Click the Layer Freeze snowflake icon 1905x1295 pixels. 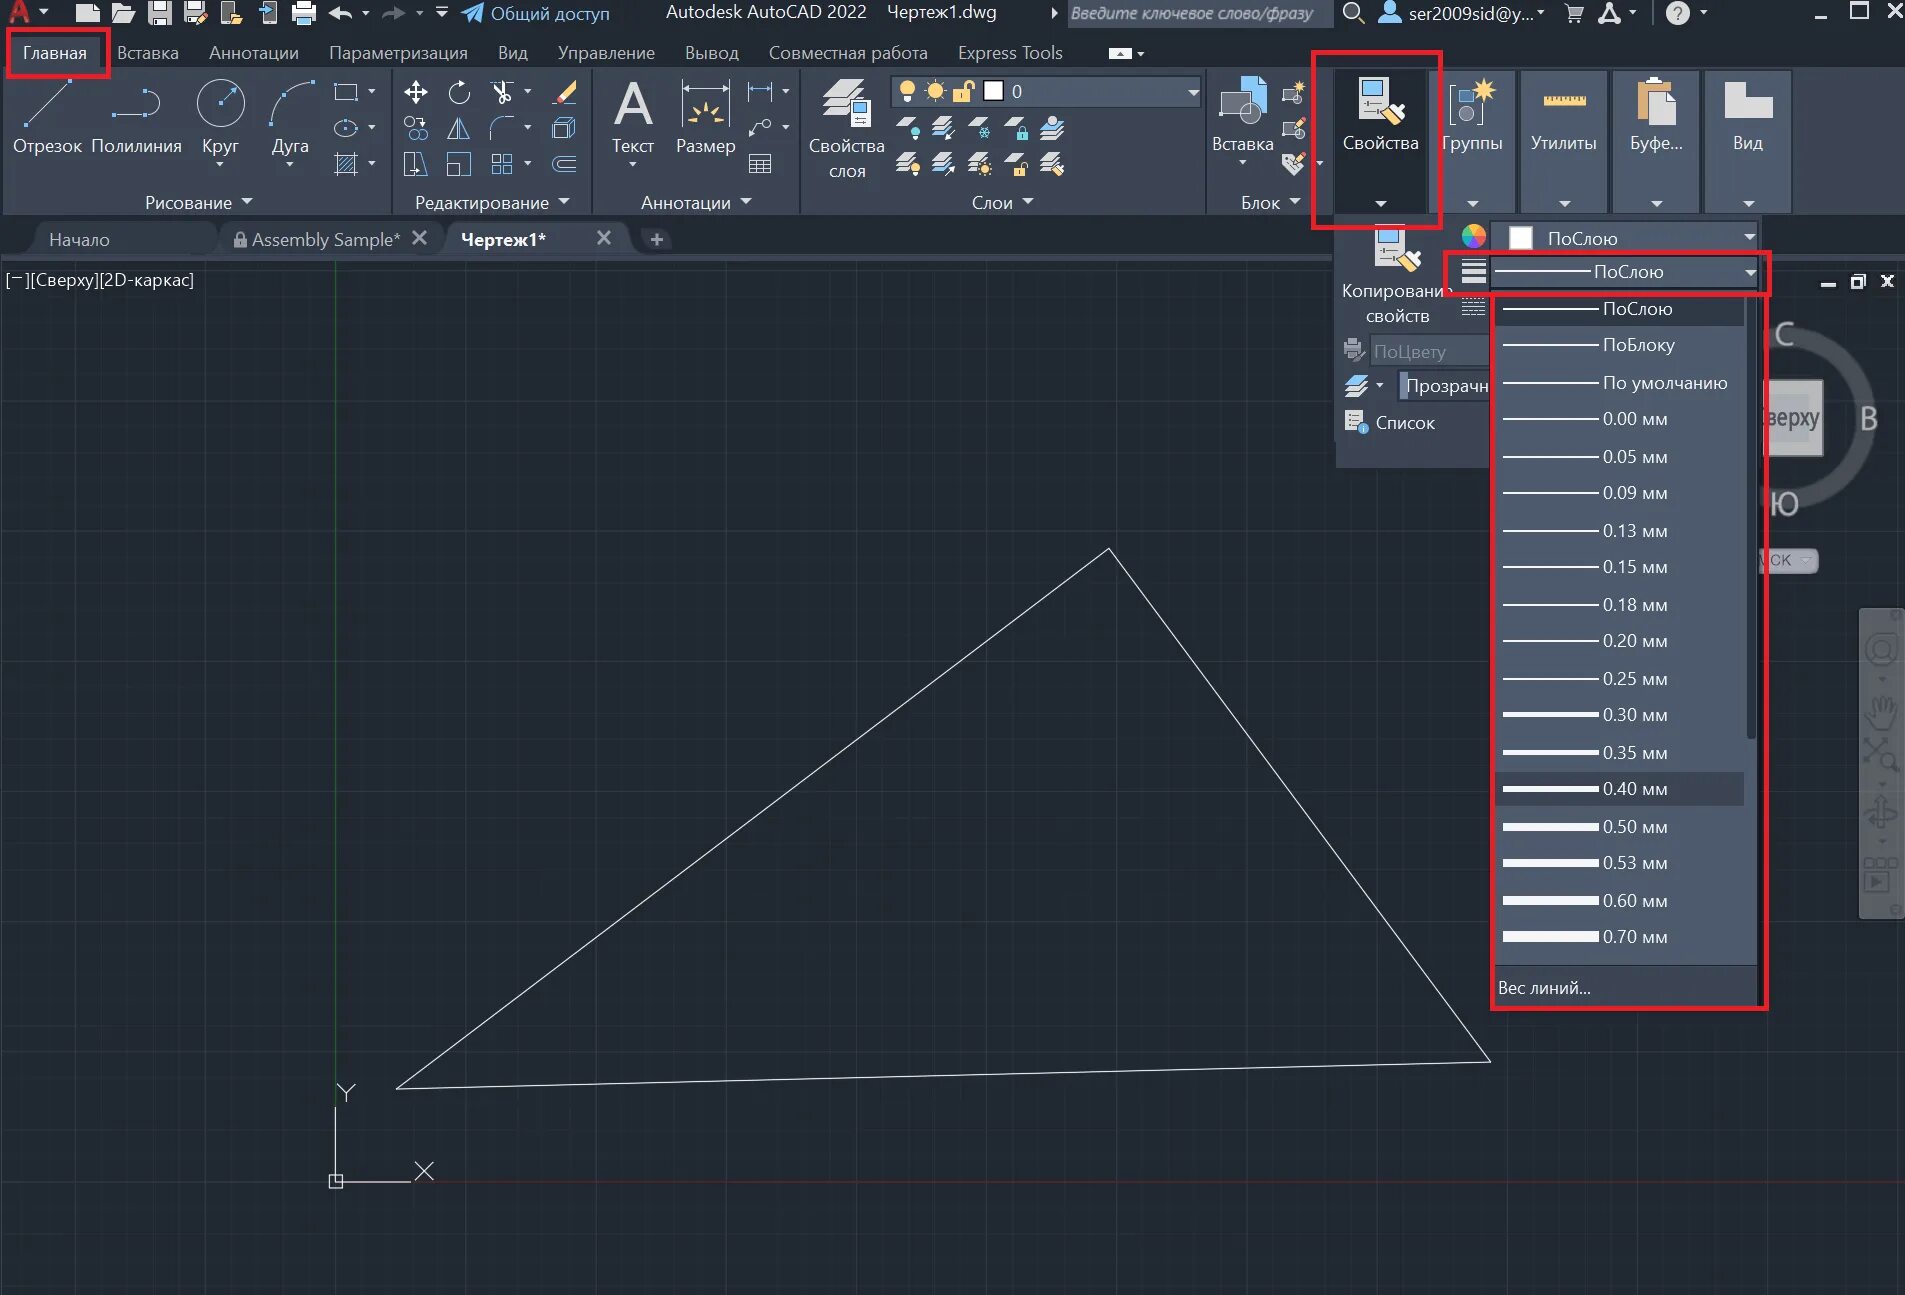click(980, 128)
